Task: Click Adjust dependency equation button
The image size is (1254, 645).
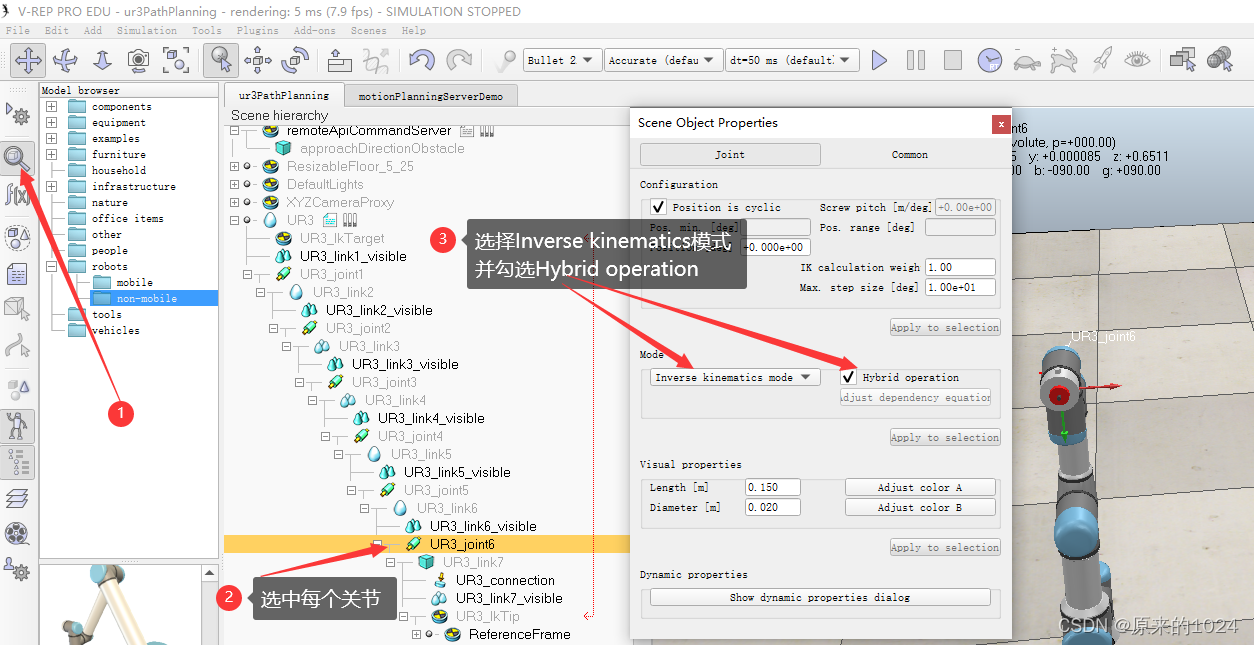Action: click(x=916, y=397)
